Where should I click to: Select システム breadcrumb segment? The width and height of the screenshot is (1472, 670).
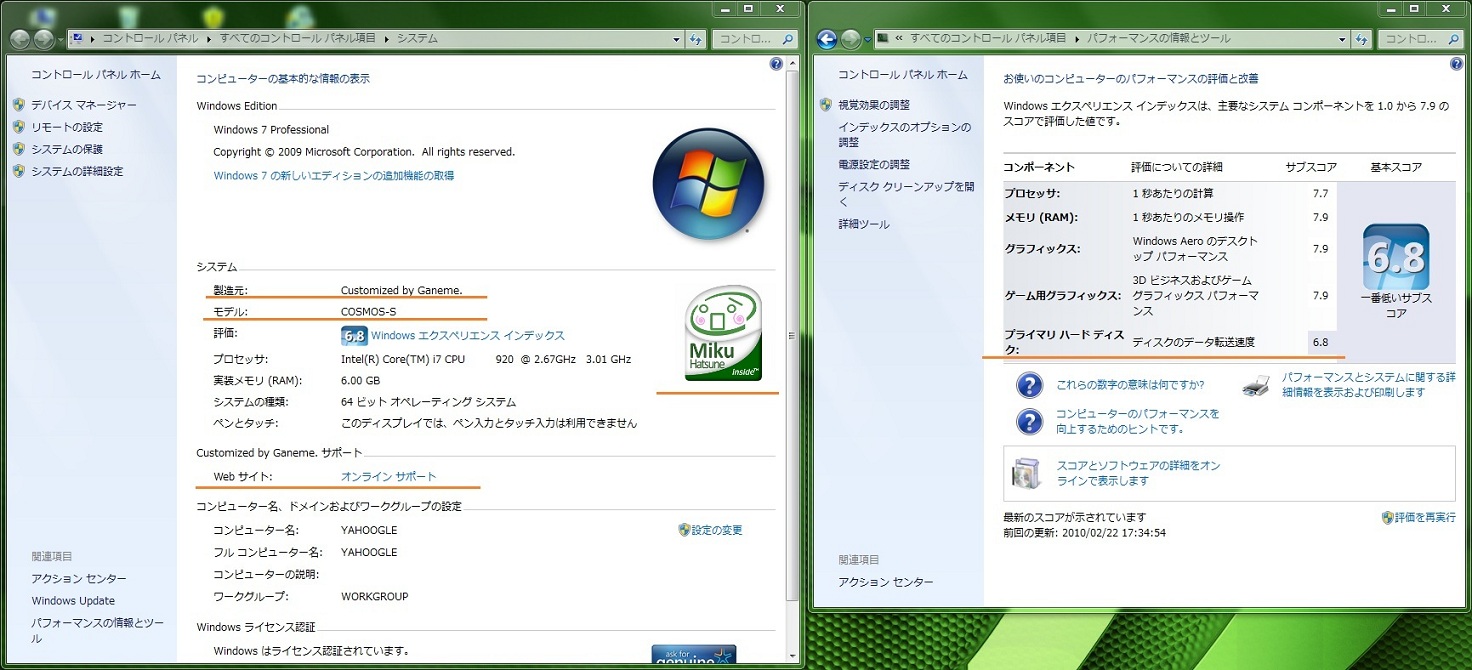click(x=417, y=39)
